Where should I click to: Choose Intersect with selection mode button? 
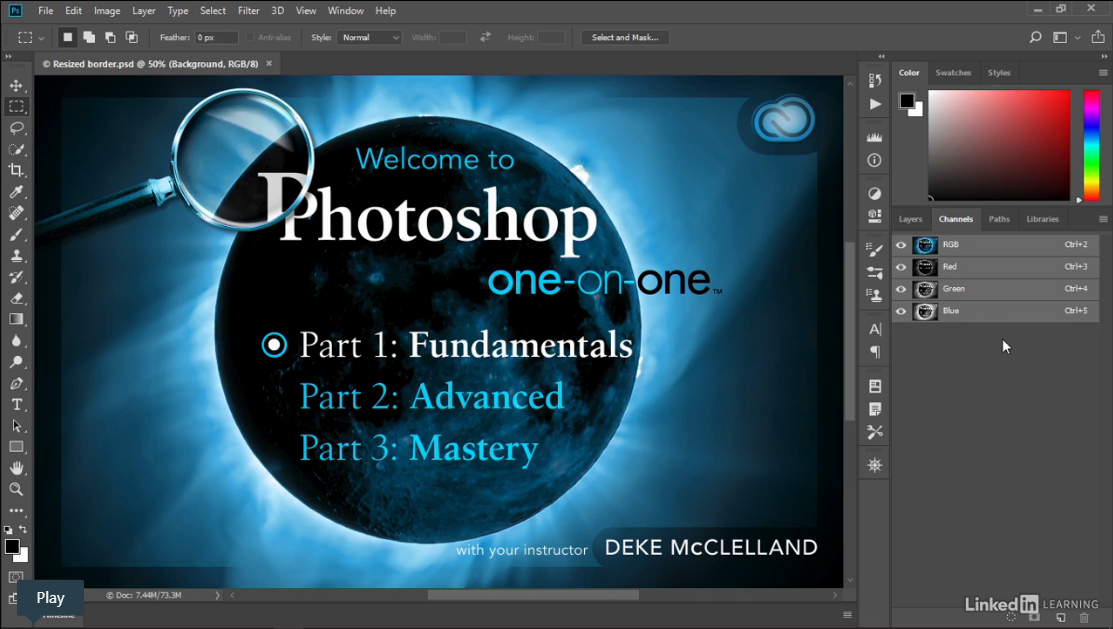click(131, 38)
